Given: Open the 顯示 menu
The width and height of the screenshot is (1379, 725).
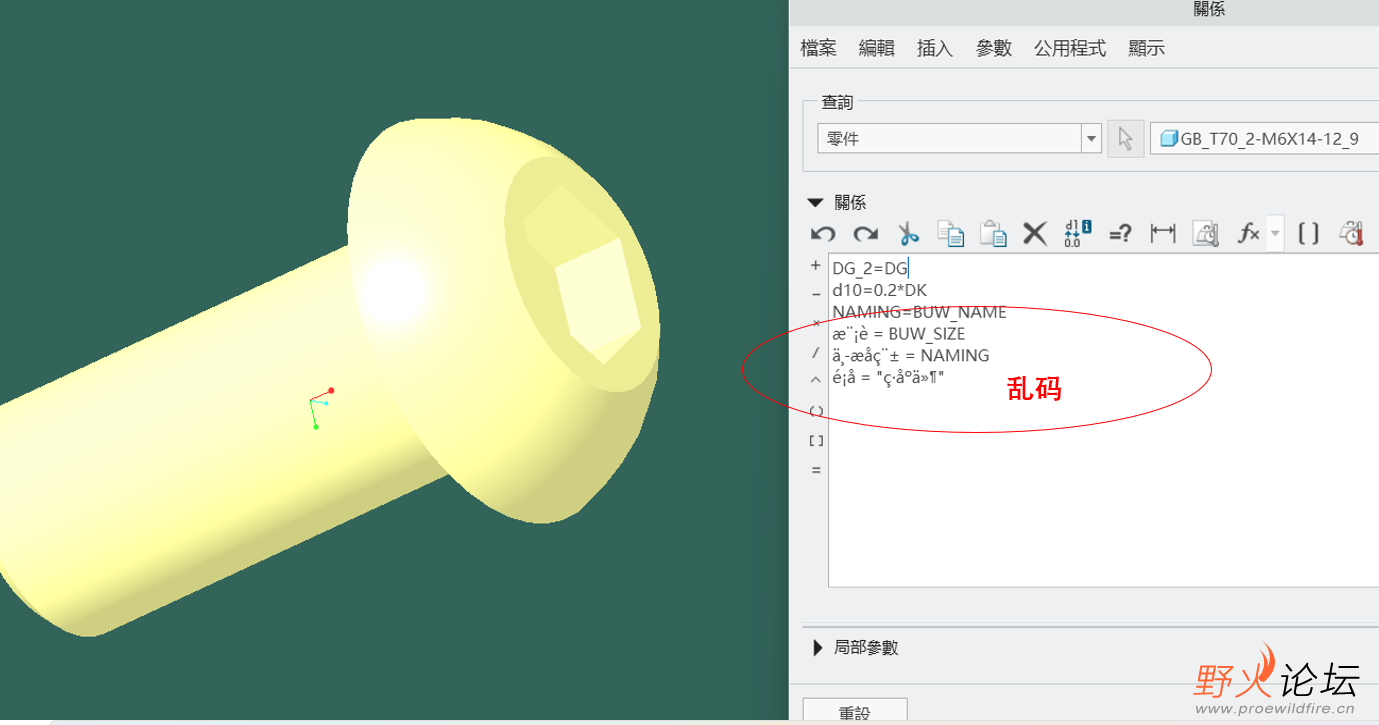Looking at the screenshot, I should [1146, 48].
